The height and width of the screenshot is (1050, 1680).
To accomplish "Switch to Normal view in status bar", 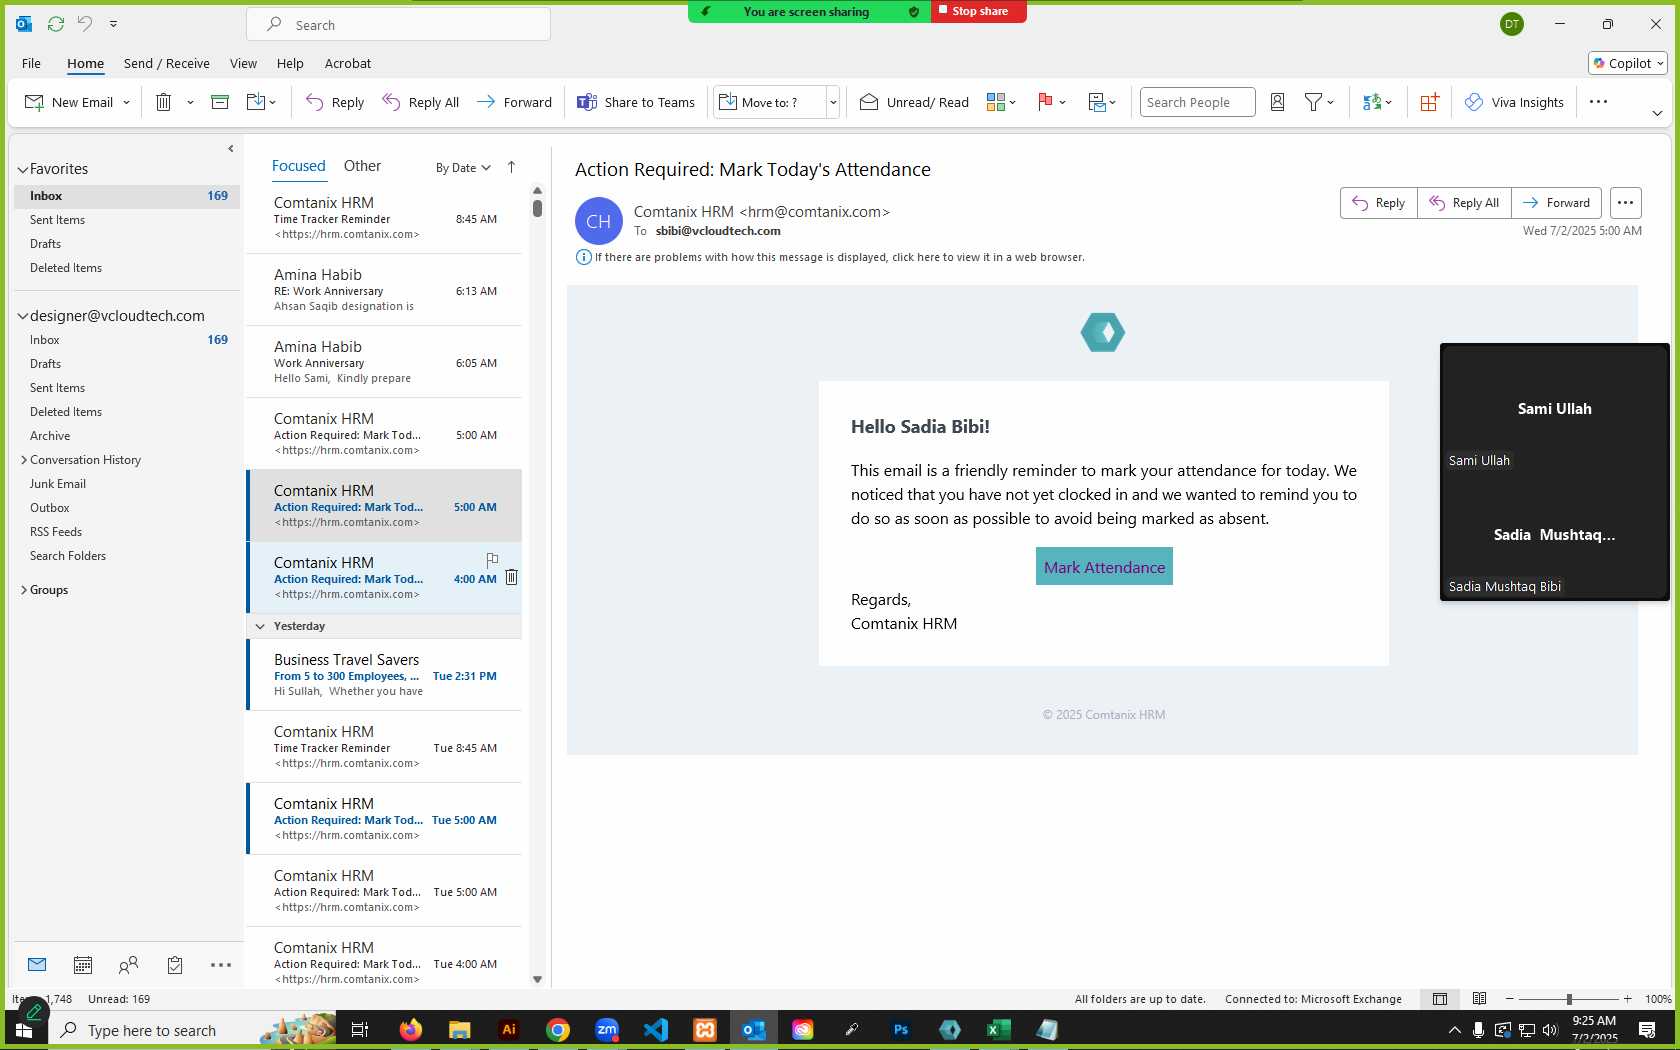I will pos(1440,999).
